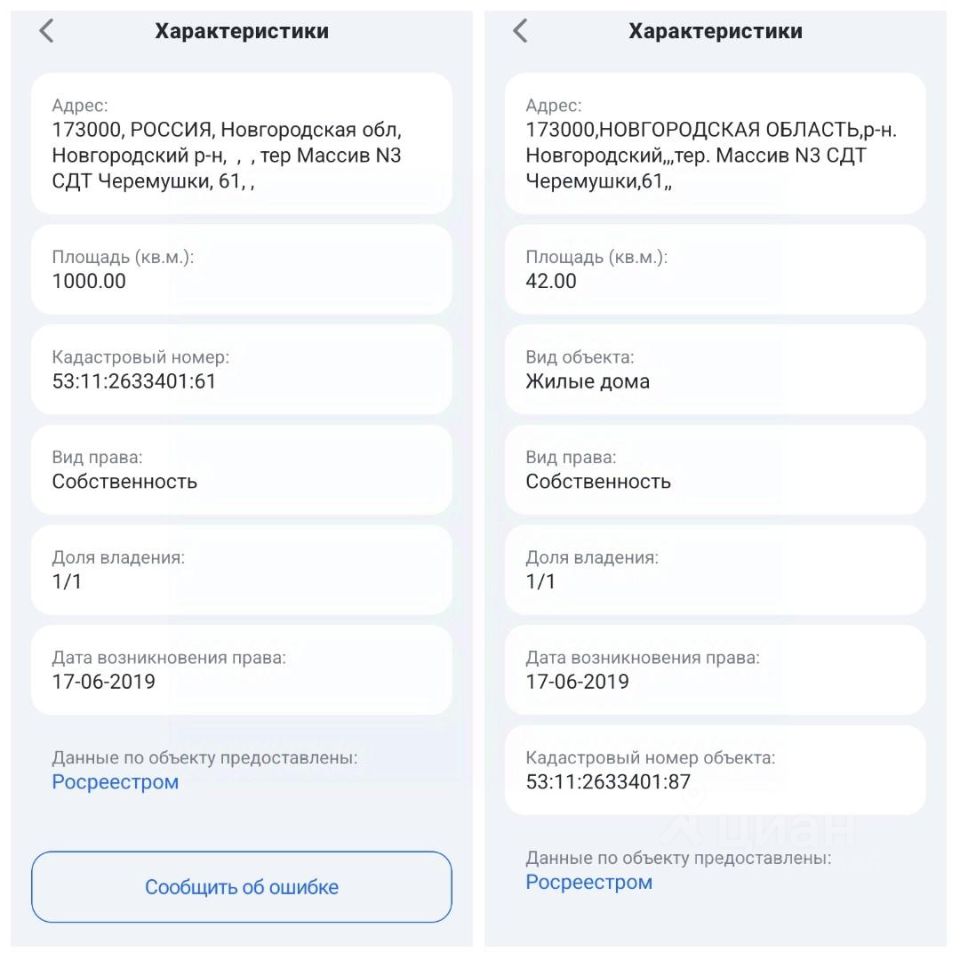Click Дата возникновения права card on the right screen
Screen dimensions: 960x960
click(x=715, y=670)
